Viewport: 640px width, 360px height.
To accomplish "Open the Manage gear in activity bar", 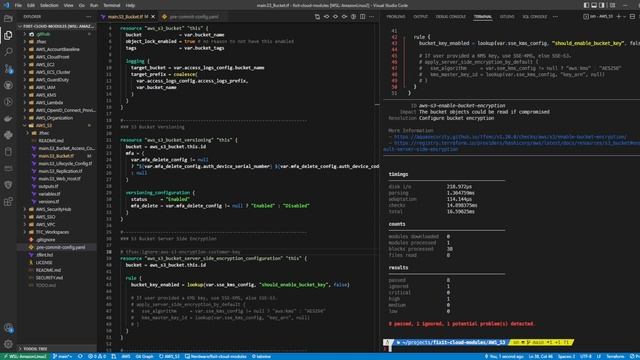I will [8, 344].
